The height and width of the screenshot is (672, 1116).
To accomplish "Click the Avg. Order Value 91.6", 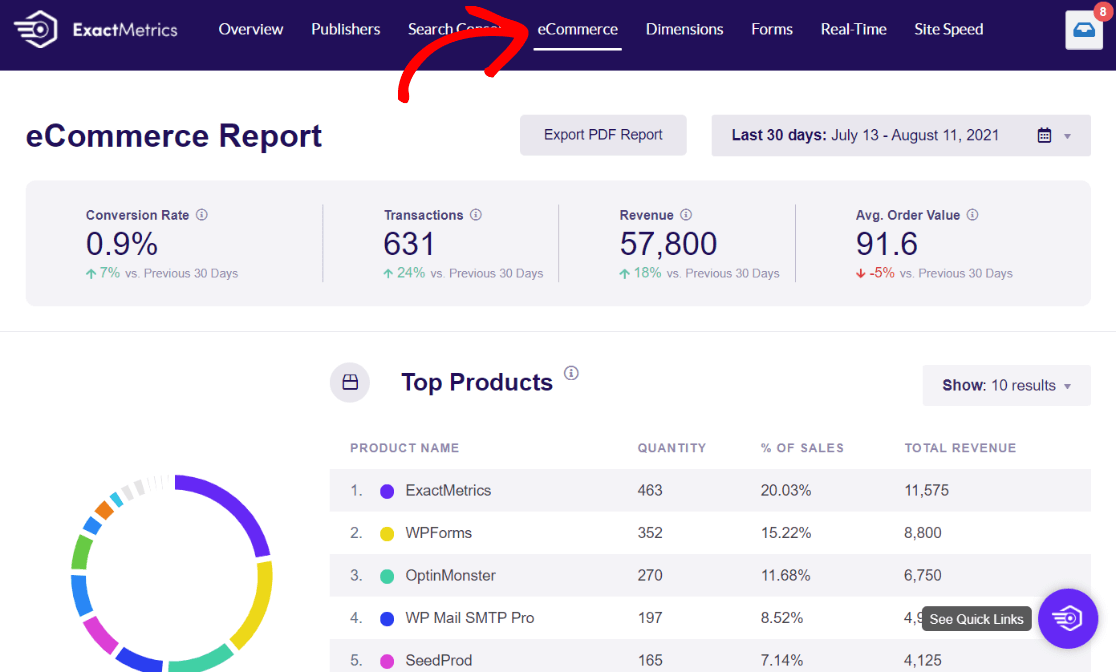I will point(887,244).
